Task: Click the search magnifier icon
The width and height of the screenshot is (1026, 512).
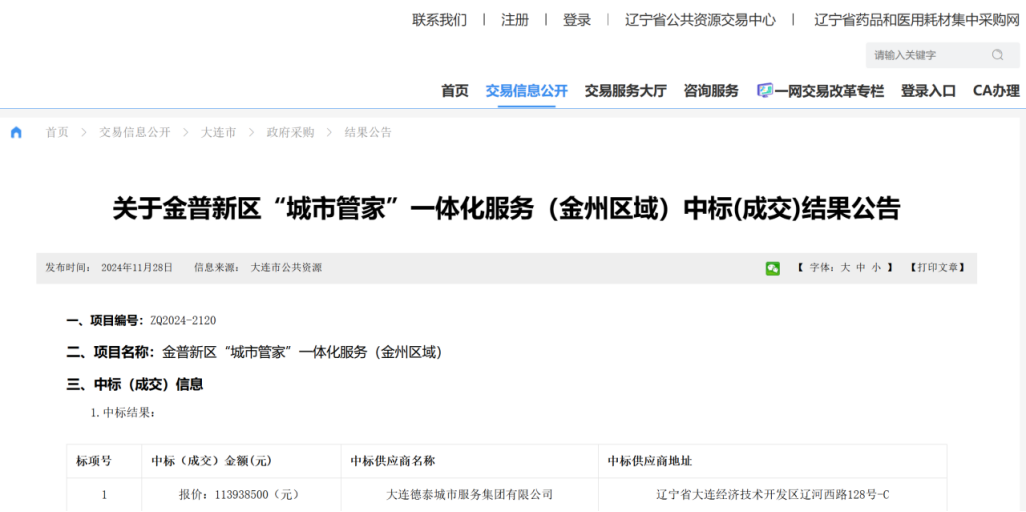Action: point(997,55)
